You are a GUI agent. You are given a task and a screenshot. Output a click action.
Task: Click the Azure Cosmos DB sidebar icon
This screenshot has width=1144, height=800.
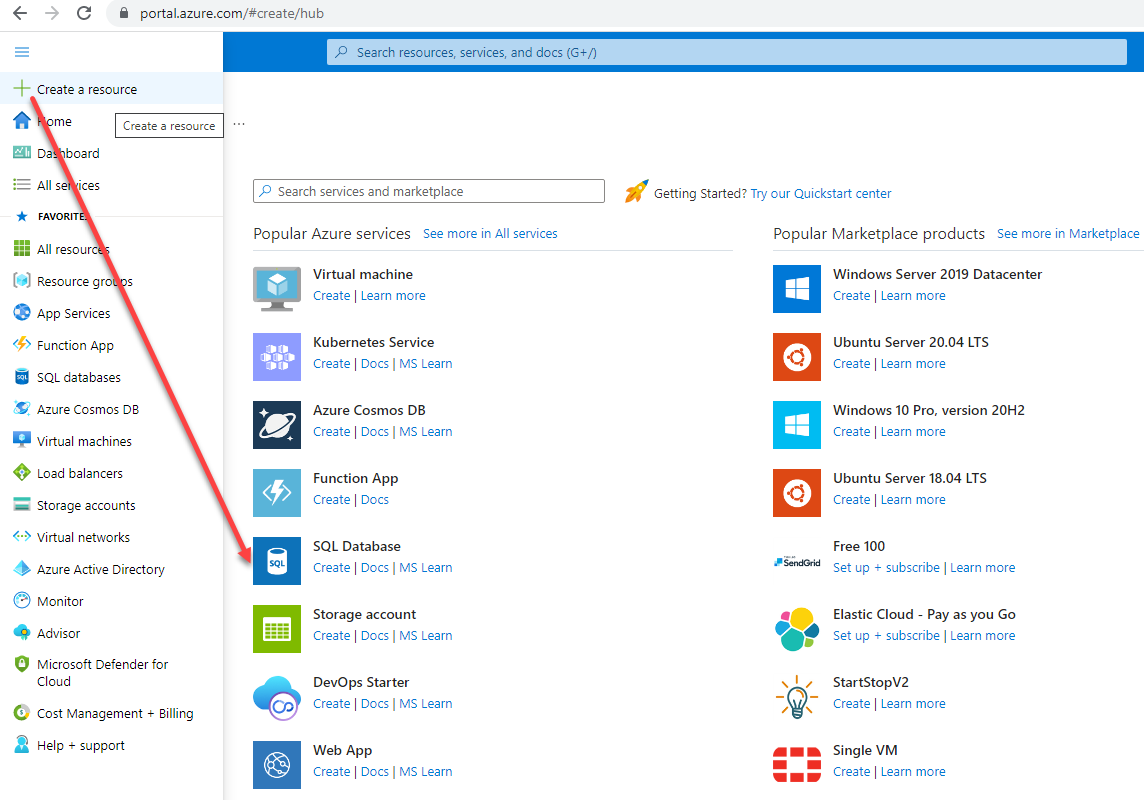point(22,408)
